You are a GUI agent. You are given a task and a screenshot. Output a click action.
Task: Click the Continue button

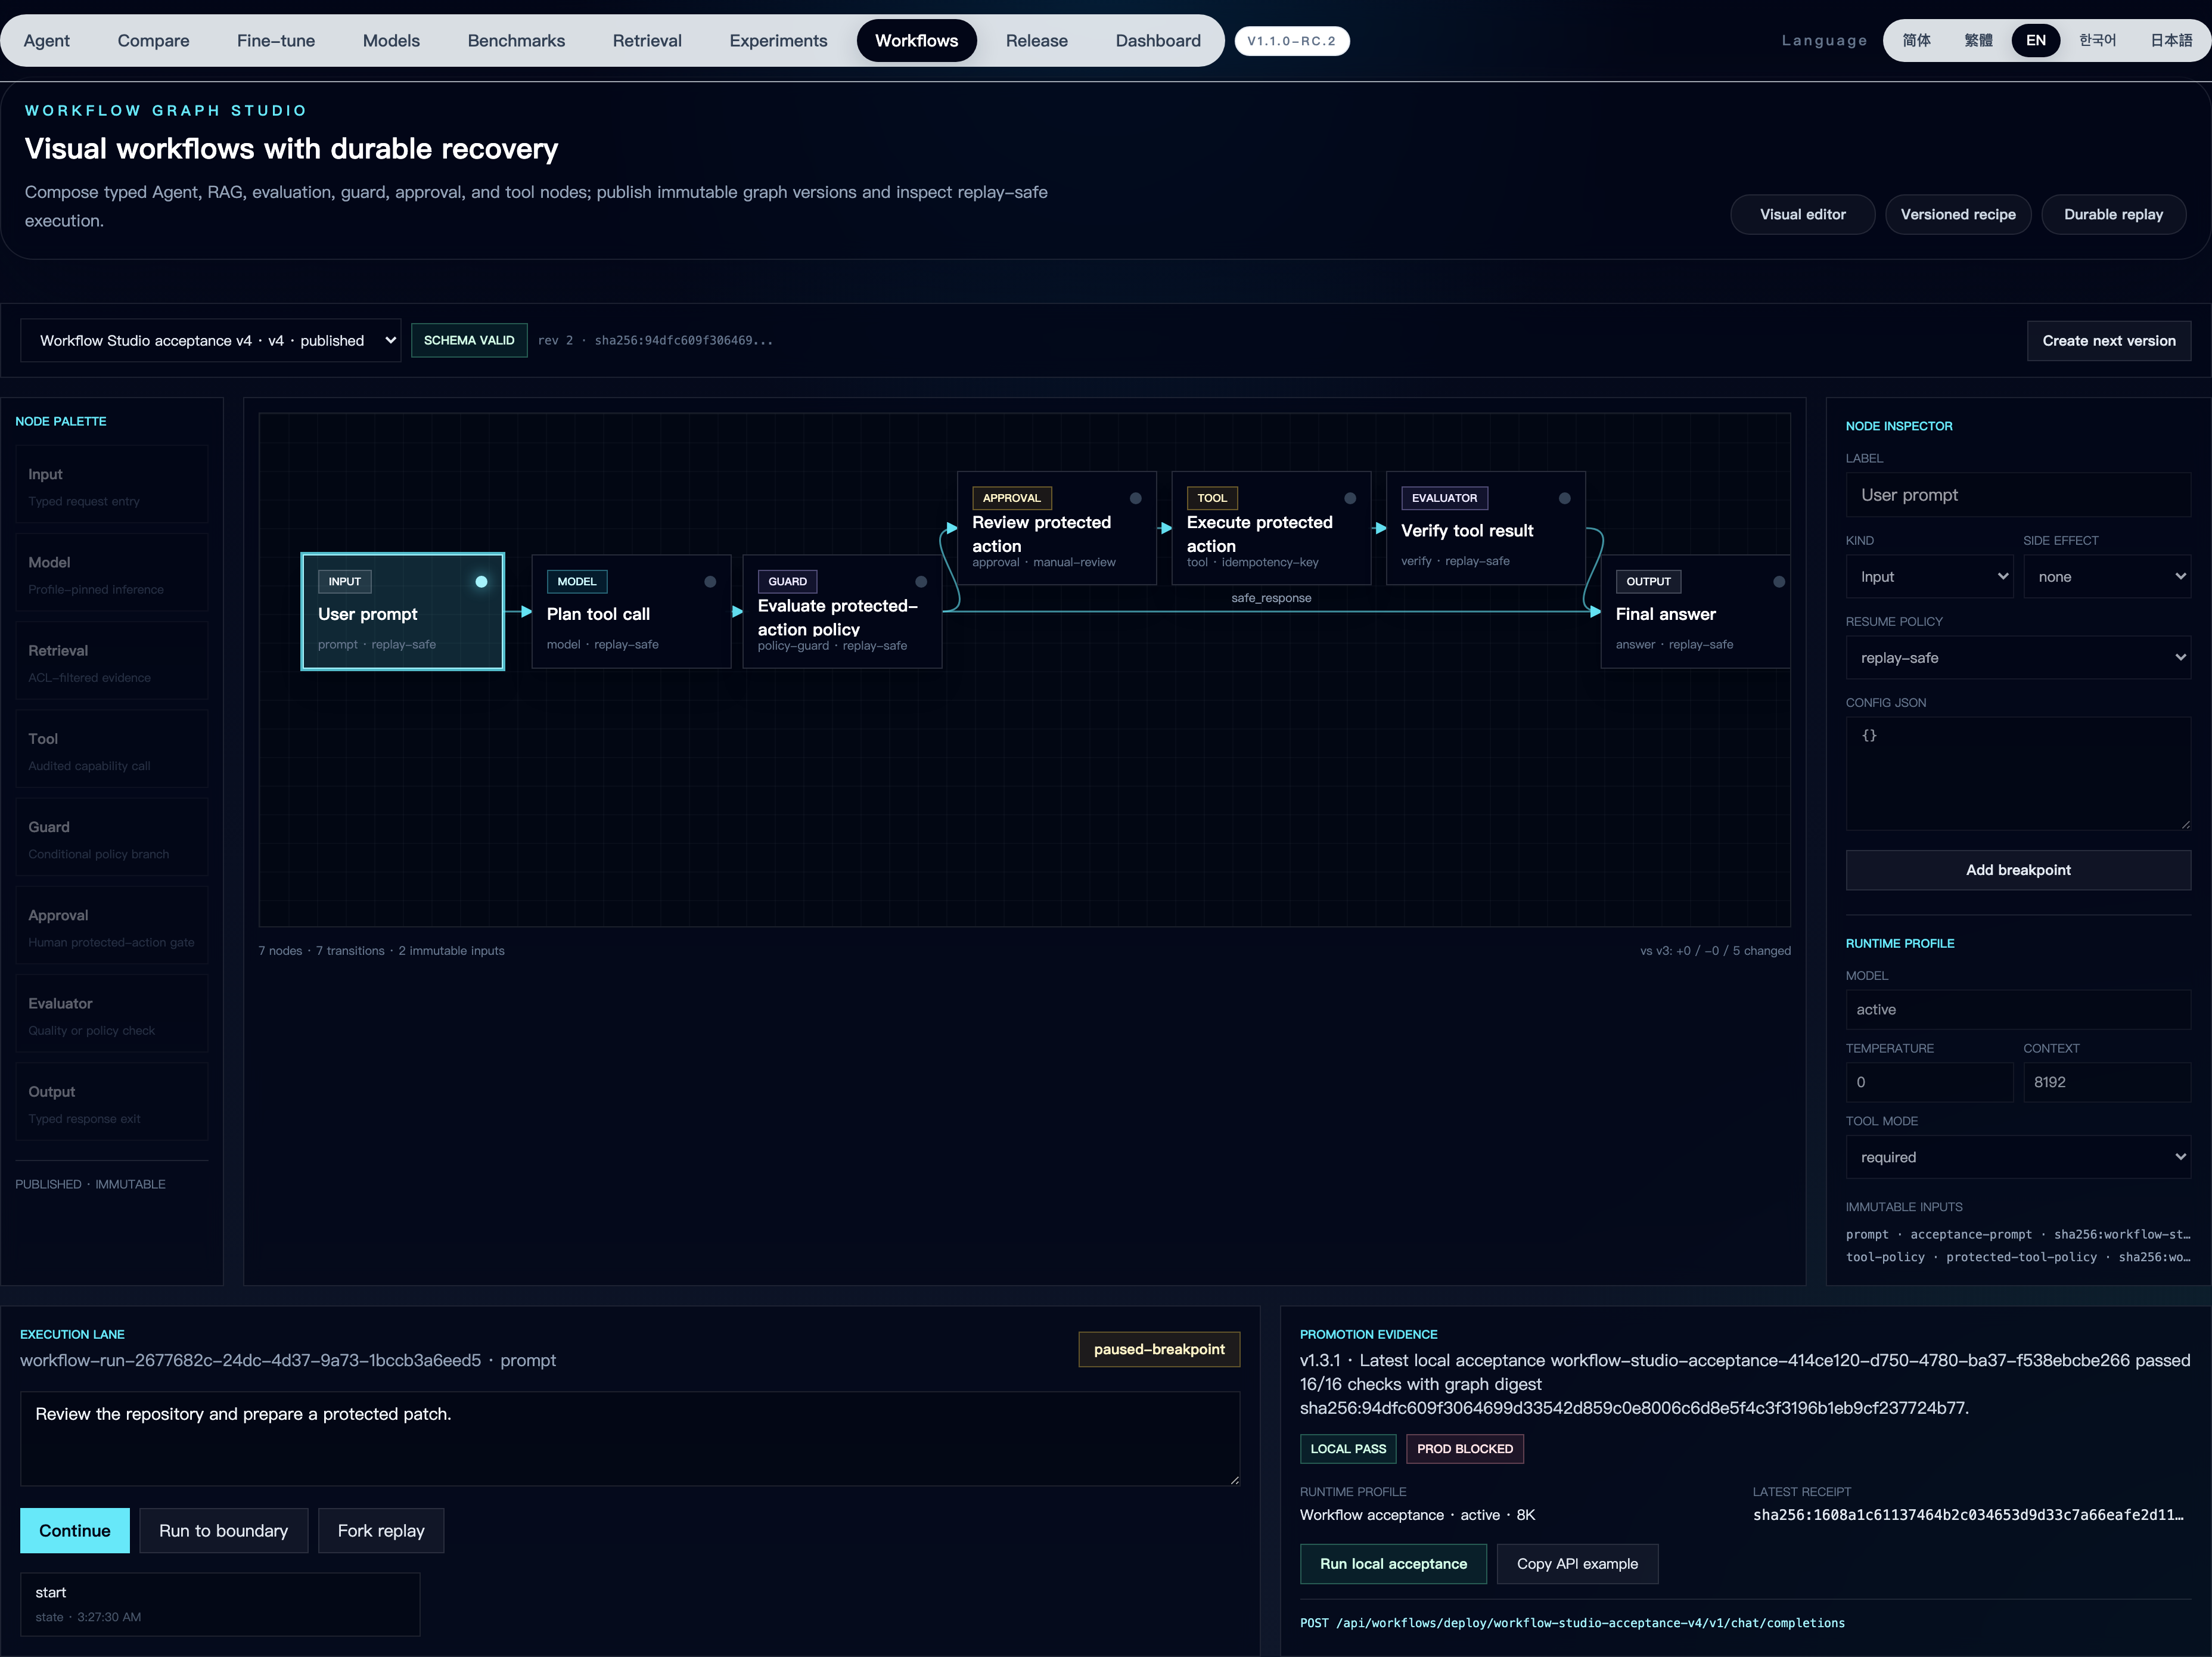click(75, 1531)
